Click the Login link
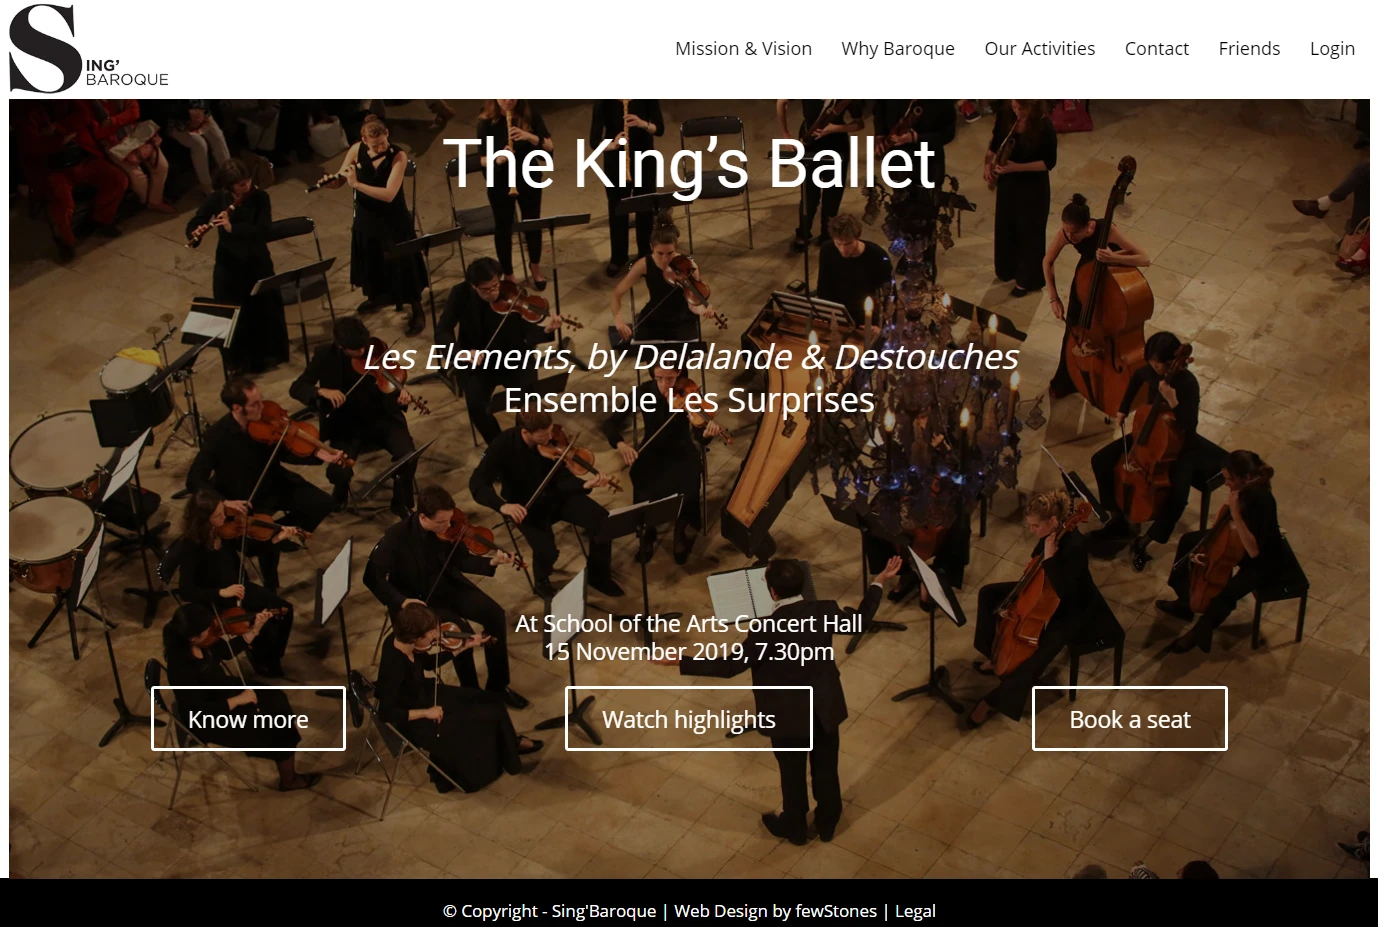This screenshot has width=1378, height=927. 1332,48
